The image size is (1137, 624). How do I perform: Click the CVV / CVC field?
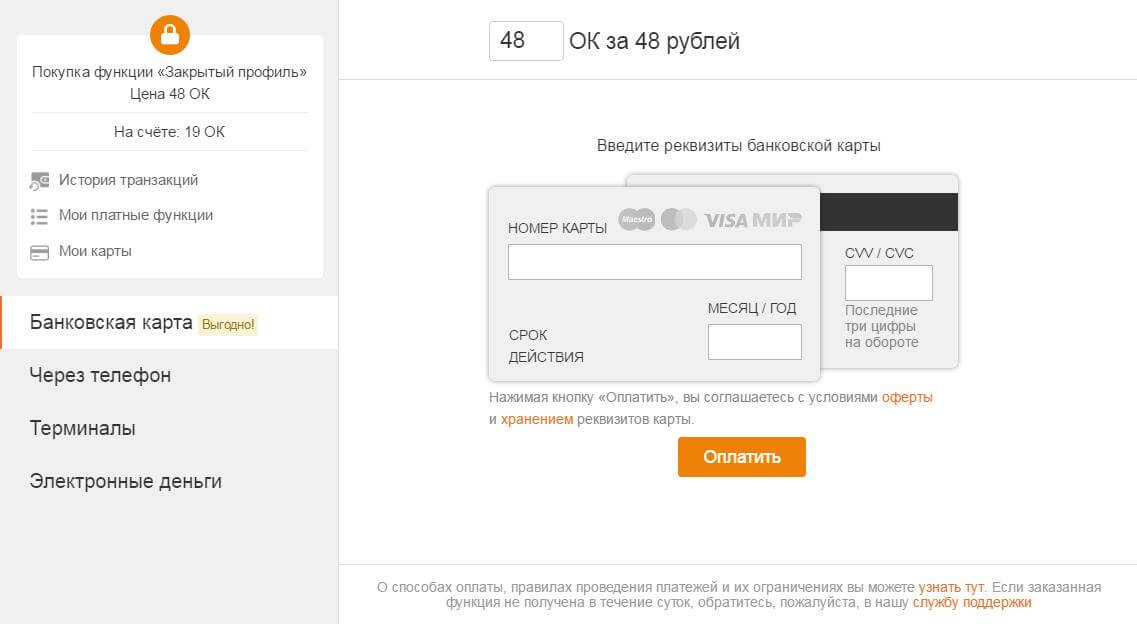888,283
